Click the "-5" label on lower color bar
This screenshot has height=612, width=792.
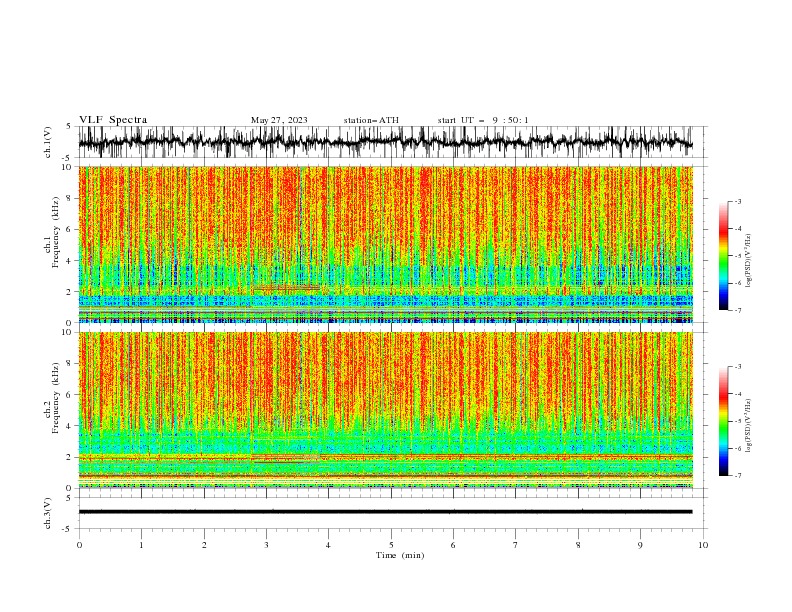tap(738, 421)
